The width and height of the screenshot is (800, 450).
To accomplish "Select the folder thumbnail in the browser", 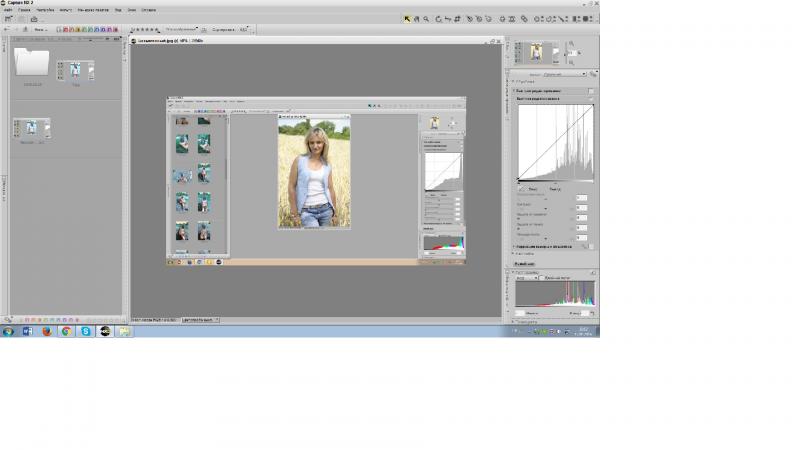I will [x=32, y=62].
